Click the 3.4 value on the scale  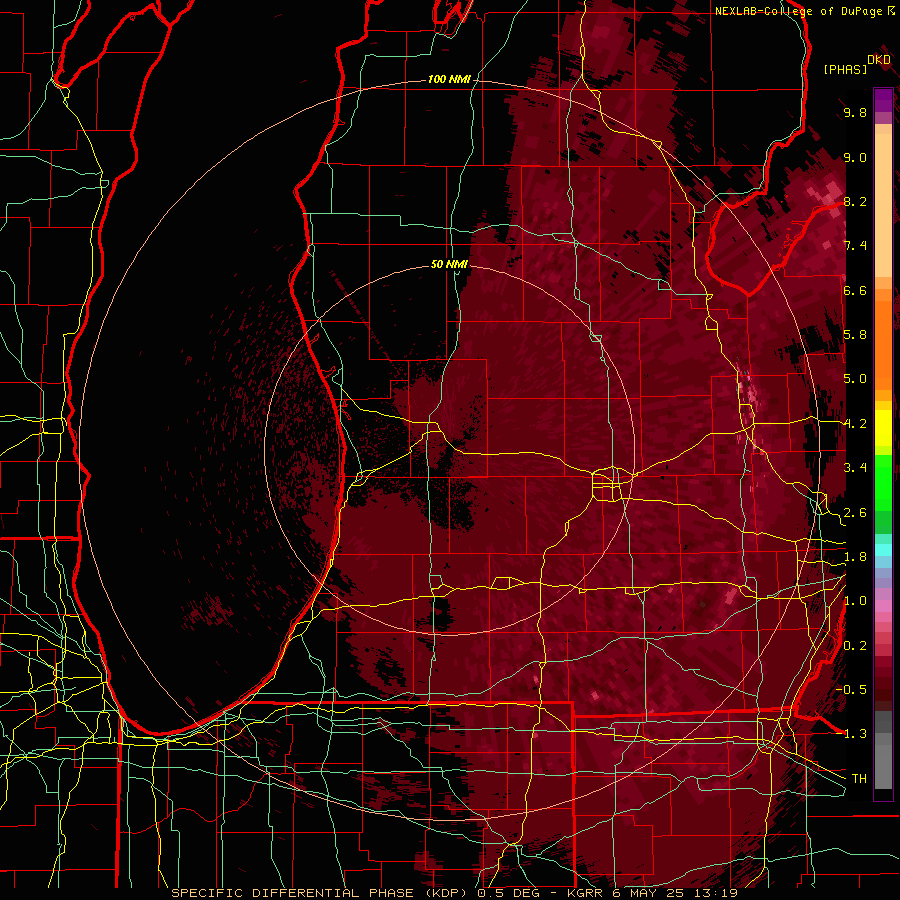click(855, 467)
